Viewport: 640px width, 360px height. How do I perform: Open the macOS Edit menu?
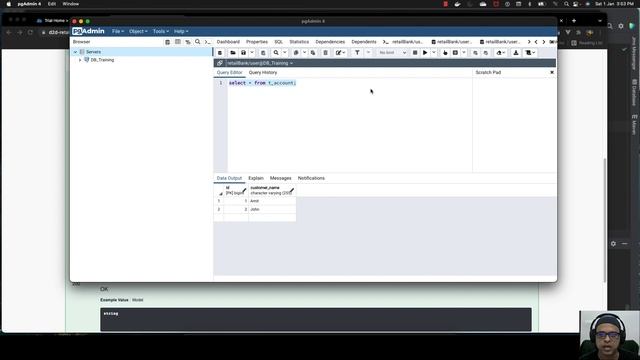pos(52,4)
